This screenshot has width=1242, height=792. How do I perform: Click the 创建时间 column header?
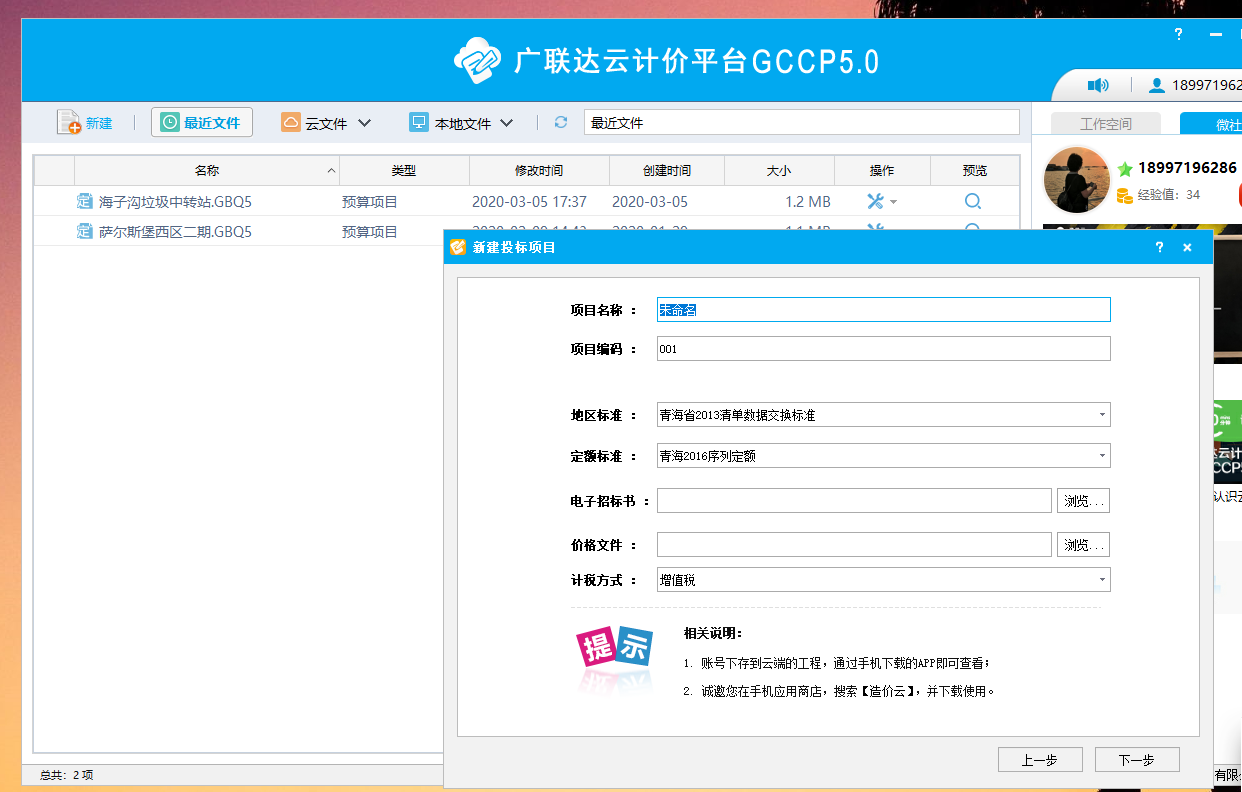pyautogui.click(x=667, y=171)
